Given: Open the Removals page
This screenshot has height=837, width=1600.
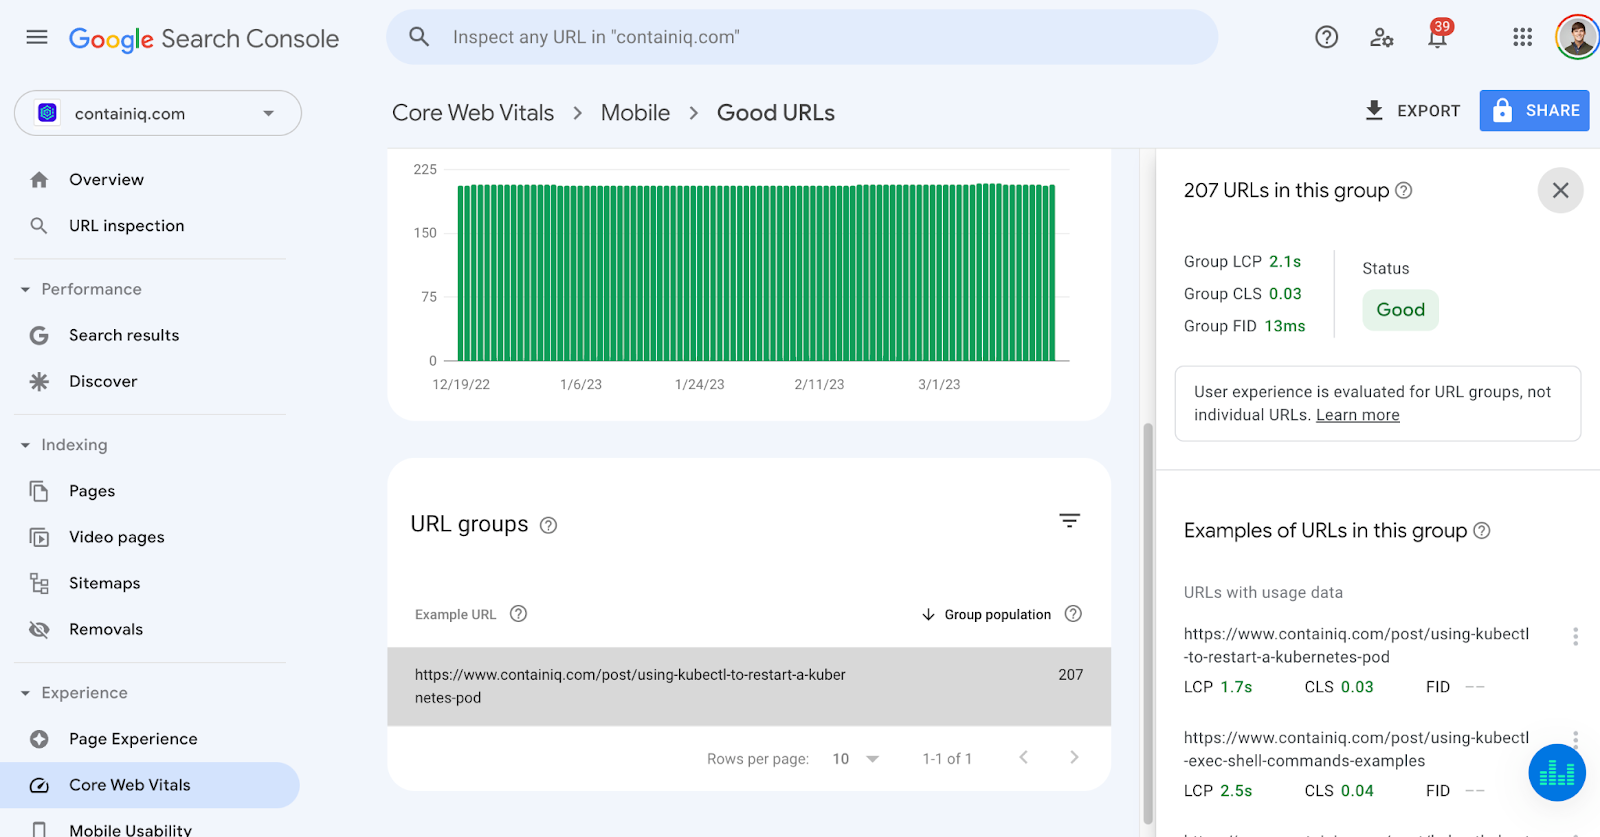Looking at the screenshot, I should 106,630.
